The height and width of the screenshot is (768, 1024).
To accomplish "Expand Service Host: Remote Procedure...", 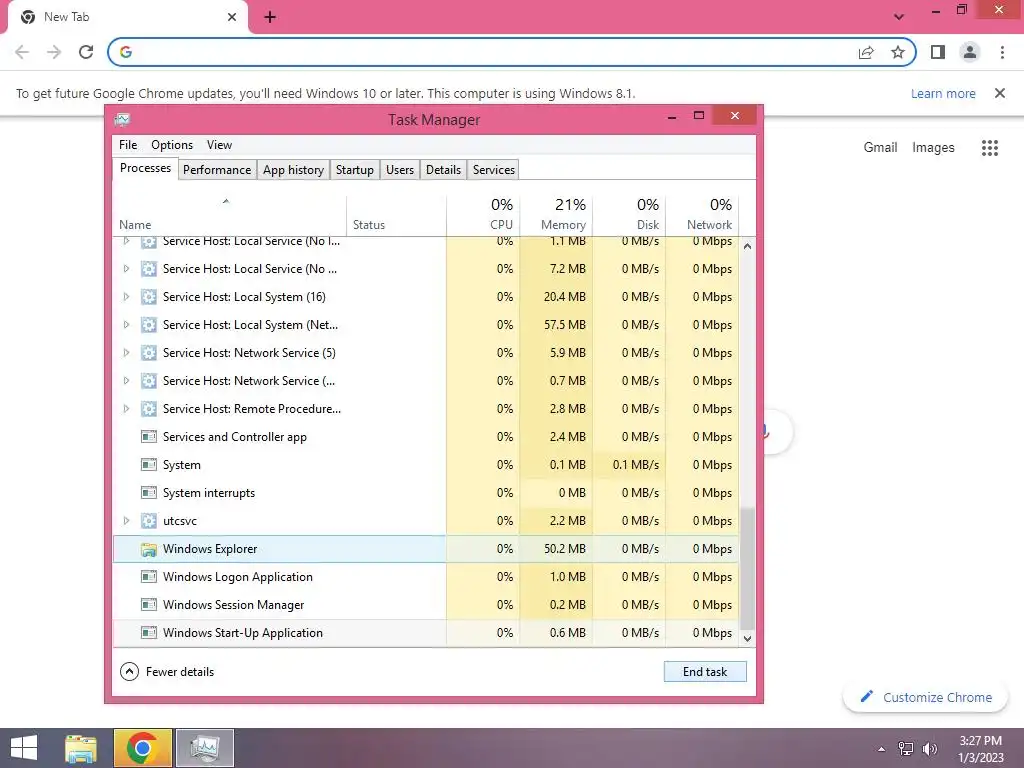I will point(126,409).
